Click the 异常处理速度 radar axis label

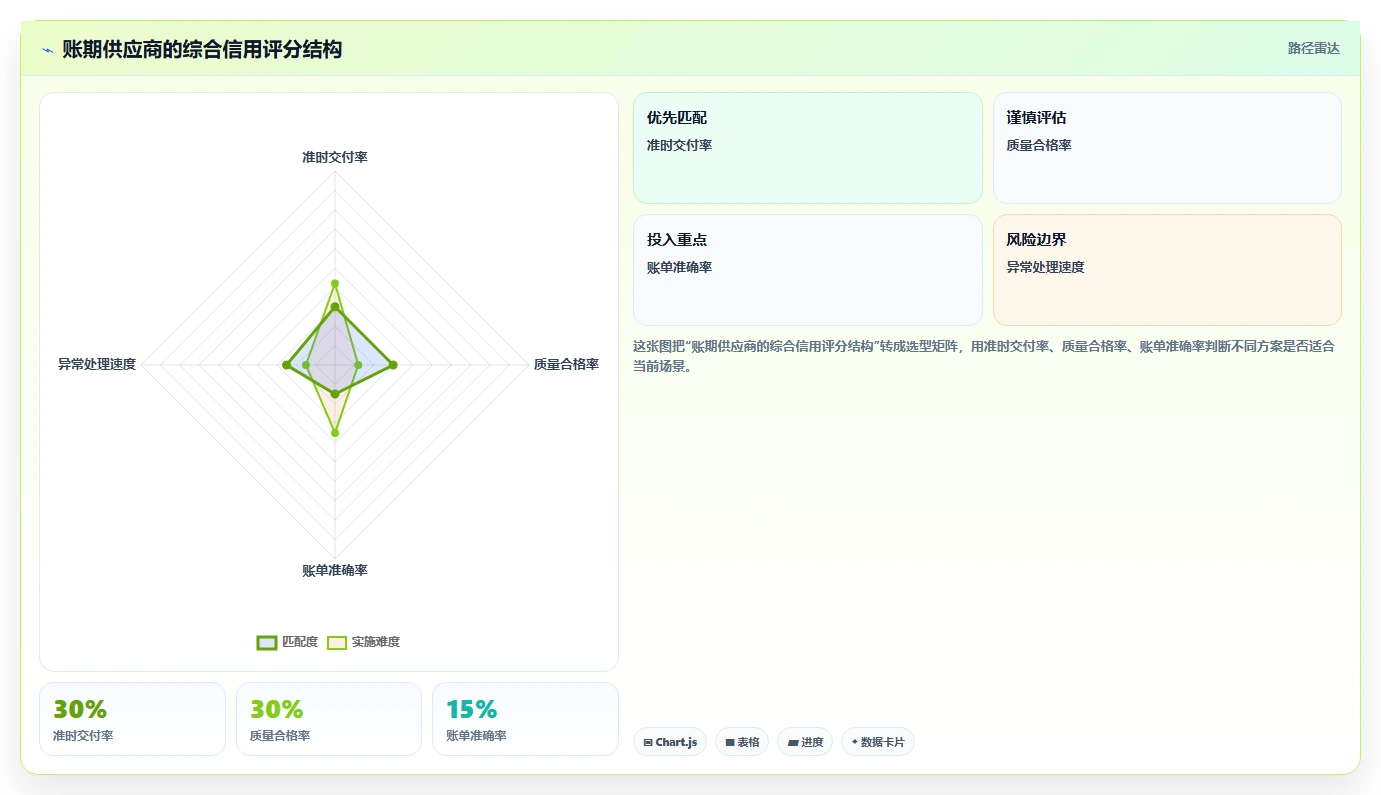97,364
